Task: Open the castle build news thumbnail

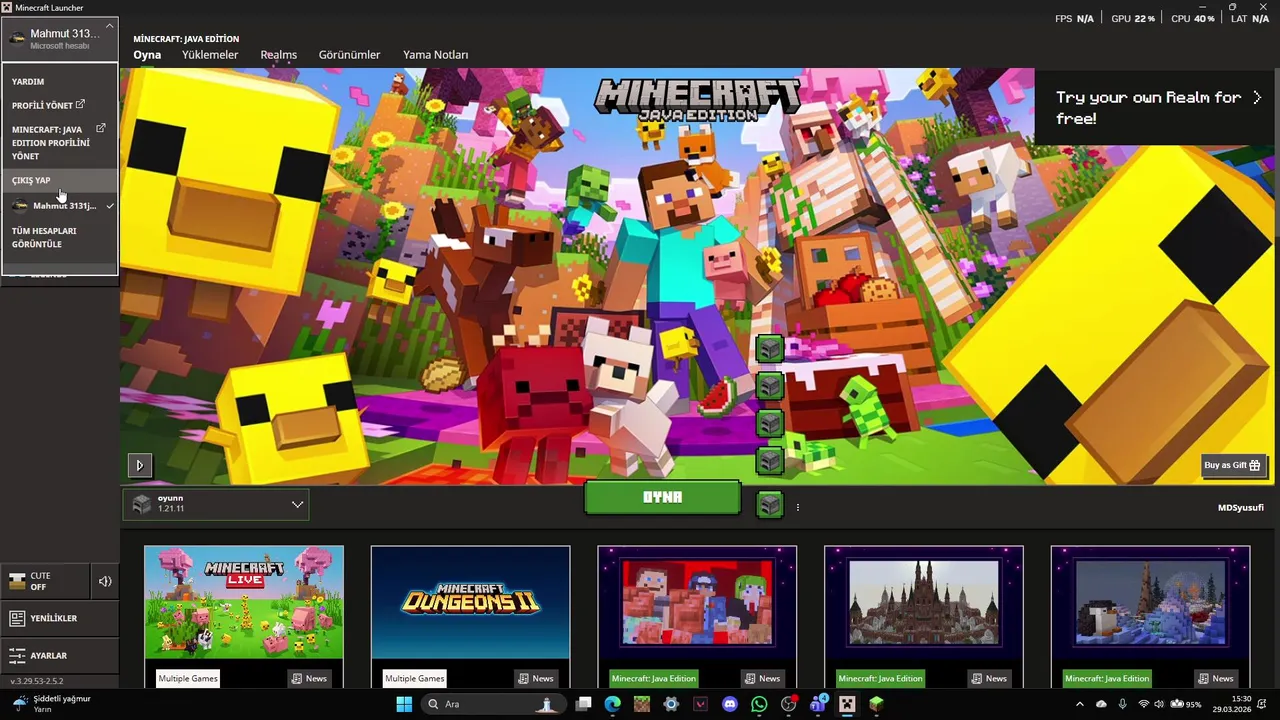Action: pyautogui.click(x=924, y=602)
